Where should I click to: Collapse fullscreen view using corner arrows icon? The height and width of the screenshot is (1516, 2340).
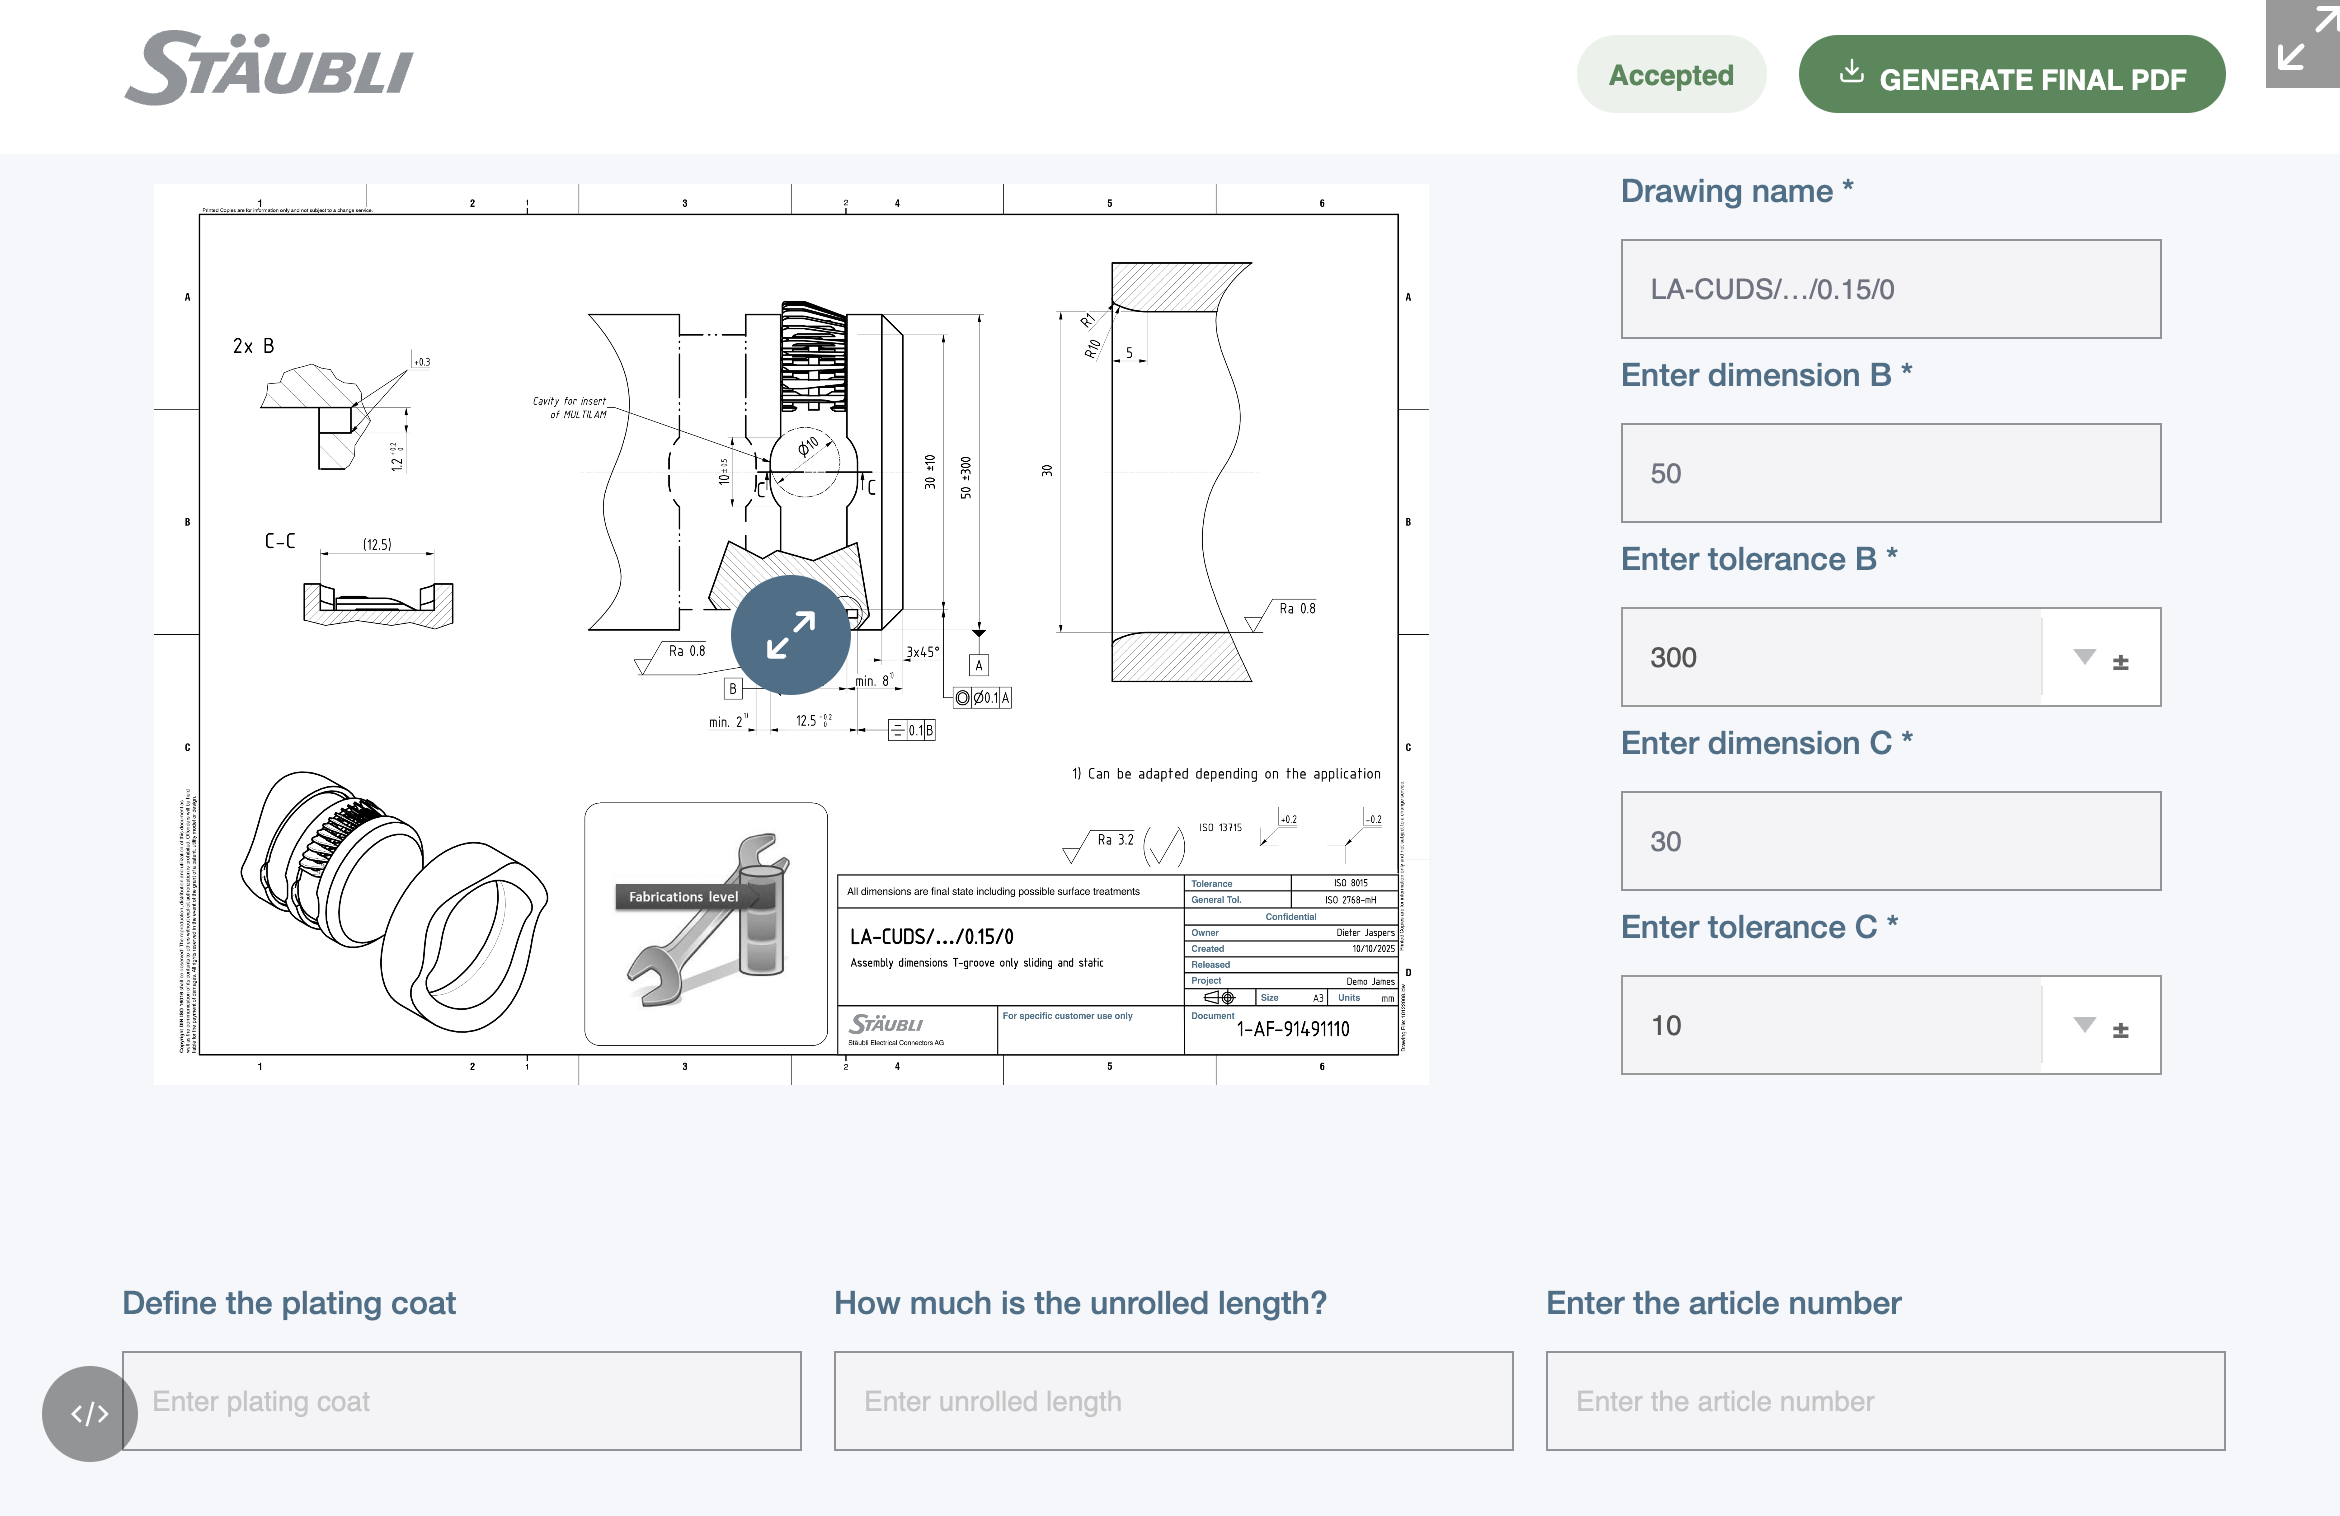point(2303,43)
